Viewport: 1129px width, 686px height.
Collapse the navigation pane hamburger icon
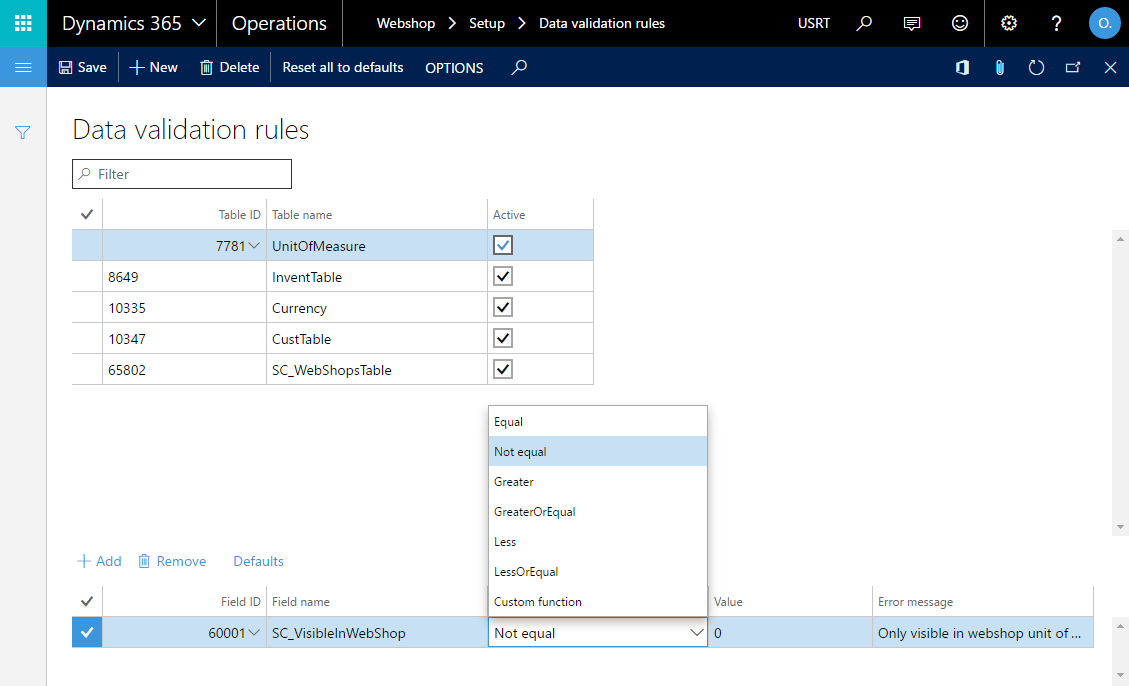coord(22,67)
